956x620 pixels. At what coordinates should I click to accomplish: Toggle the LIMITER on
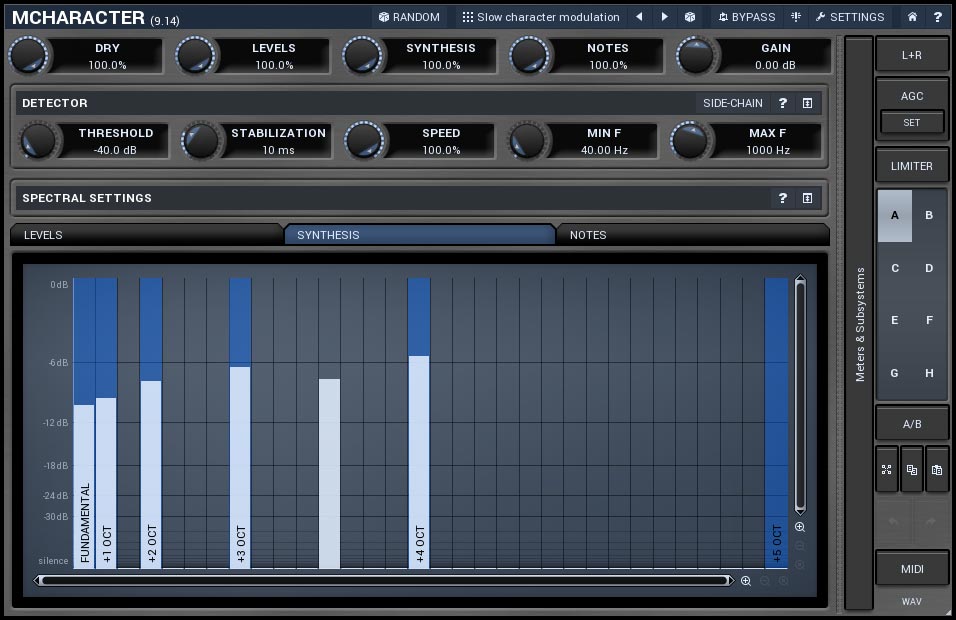(912, 166)
